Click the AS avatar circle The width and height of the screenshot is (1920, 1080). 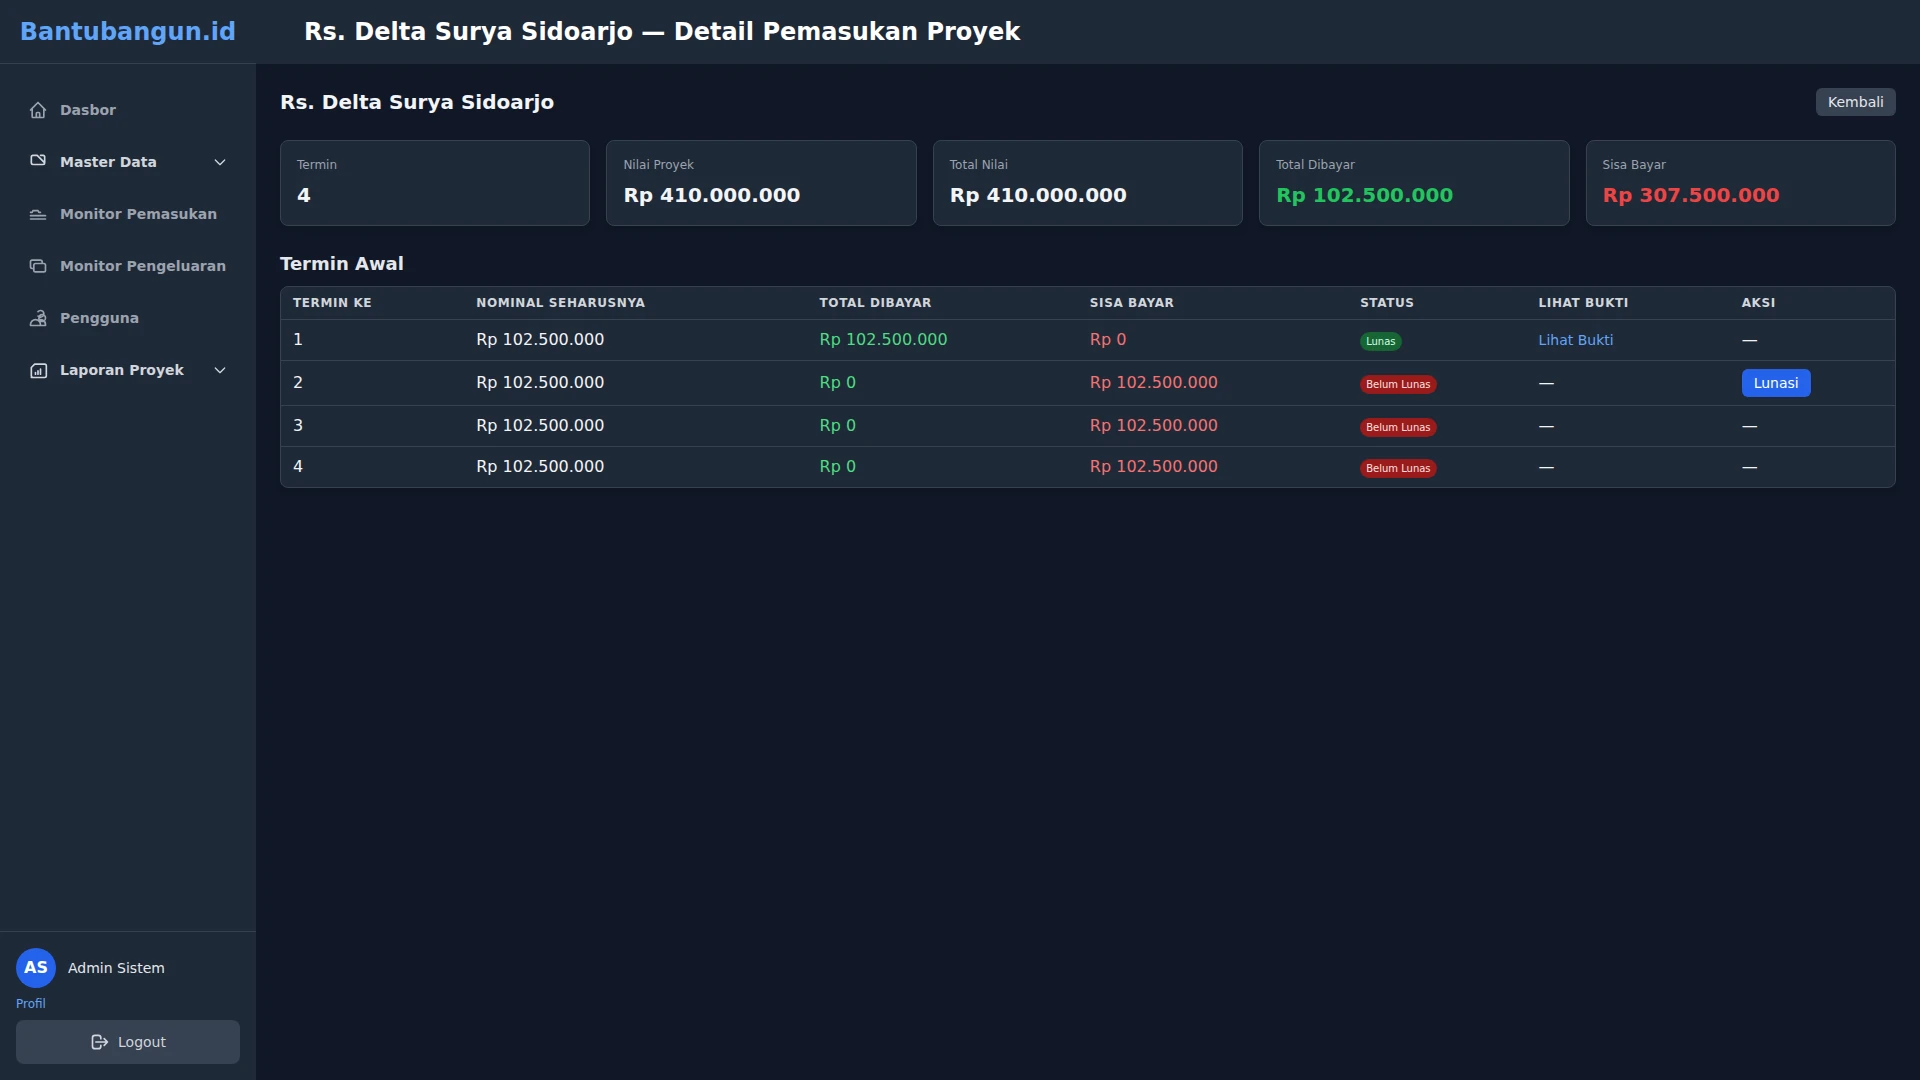coord(36,967)
